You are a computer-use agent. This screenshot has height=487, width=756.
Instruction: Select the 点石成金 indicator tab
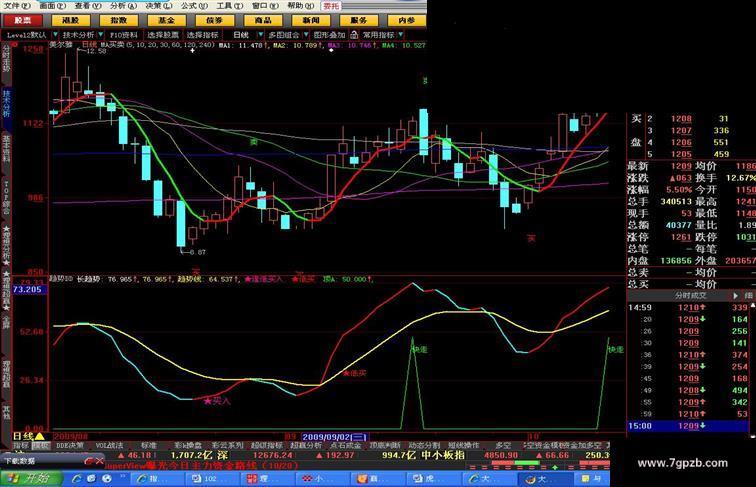click(x=345, y=446)
